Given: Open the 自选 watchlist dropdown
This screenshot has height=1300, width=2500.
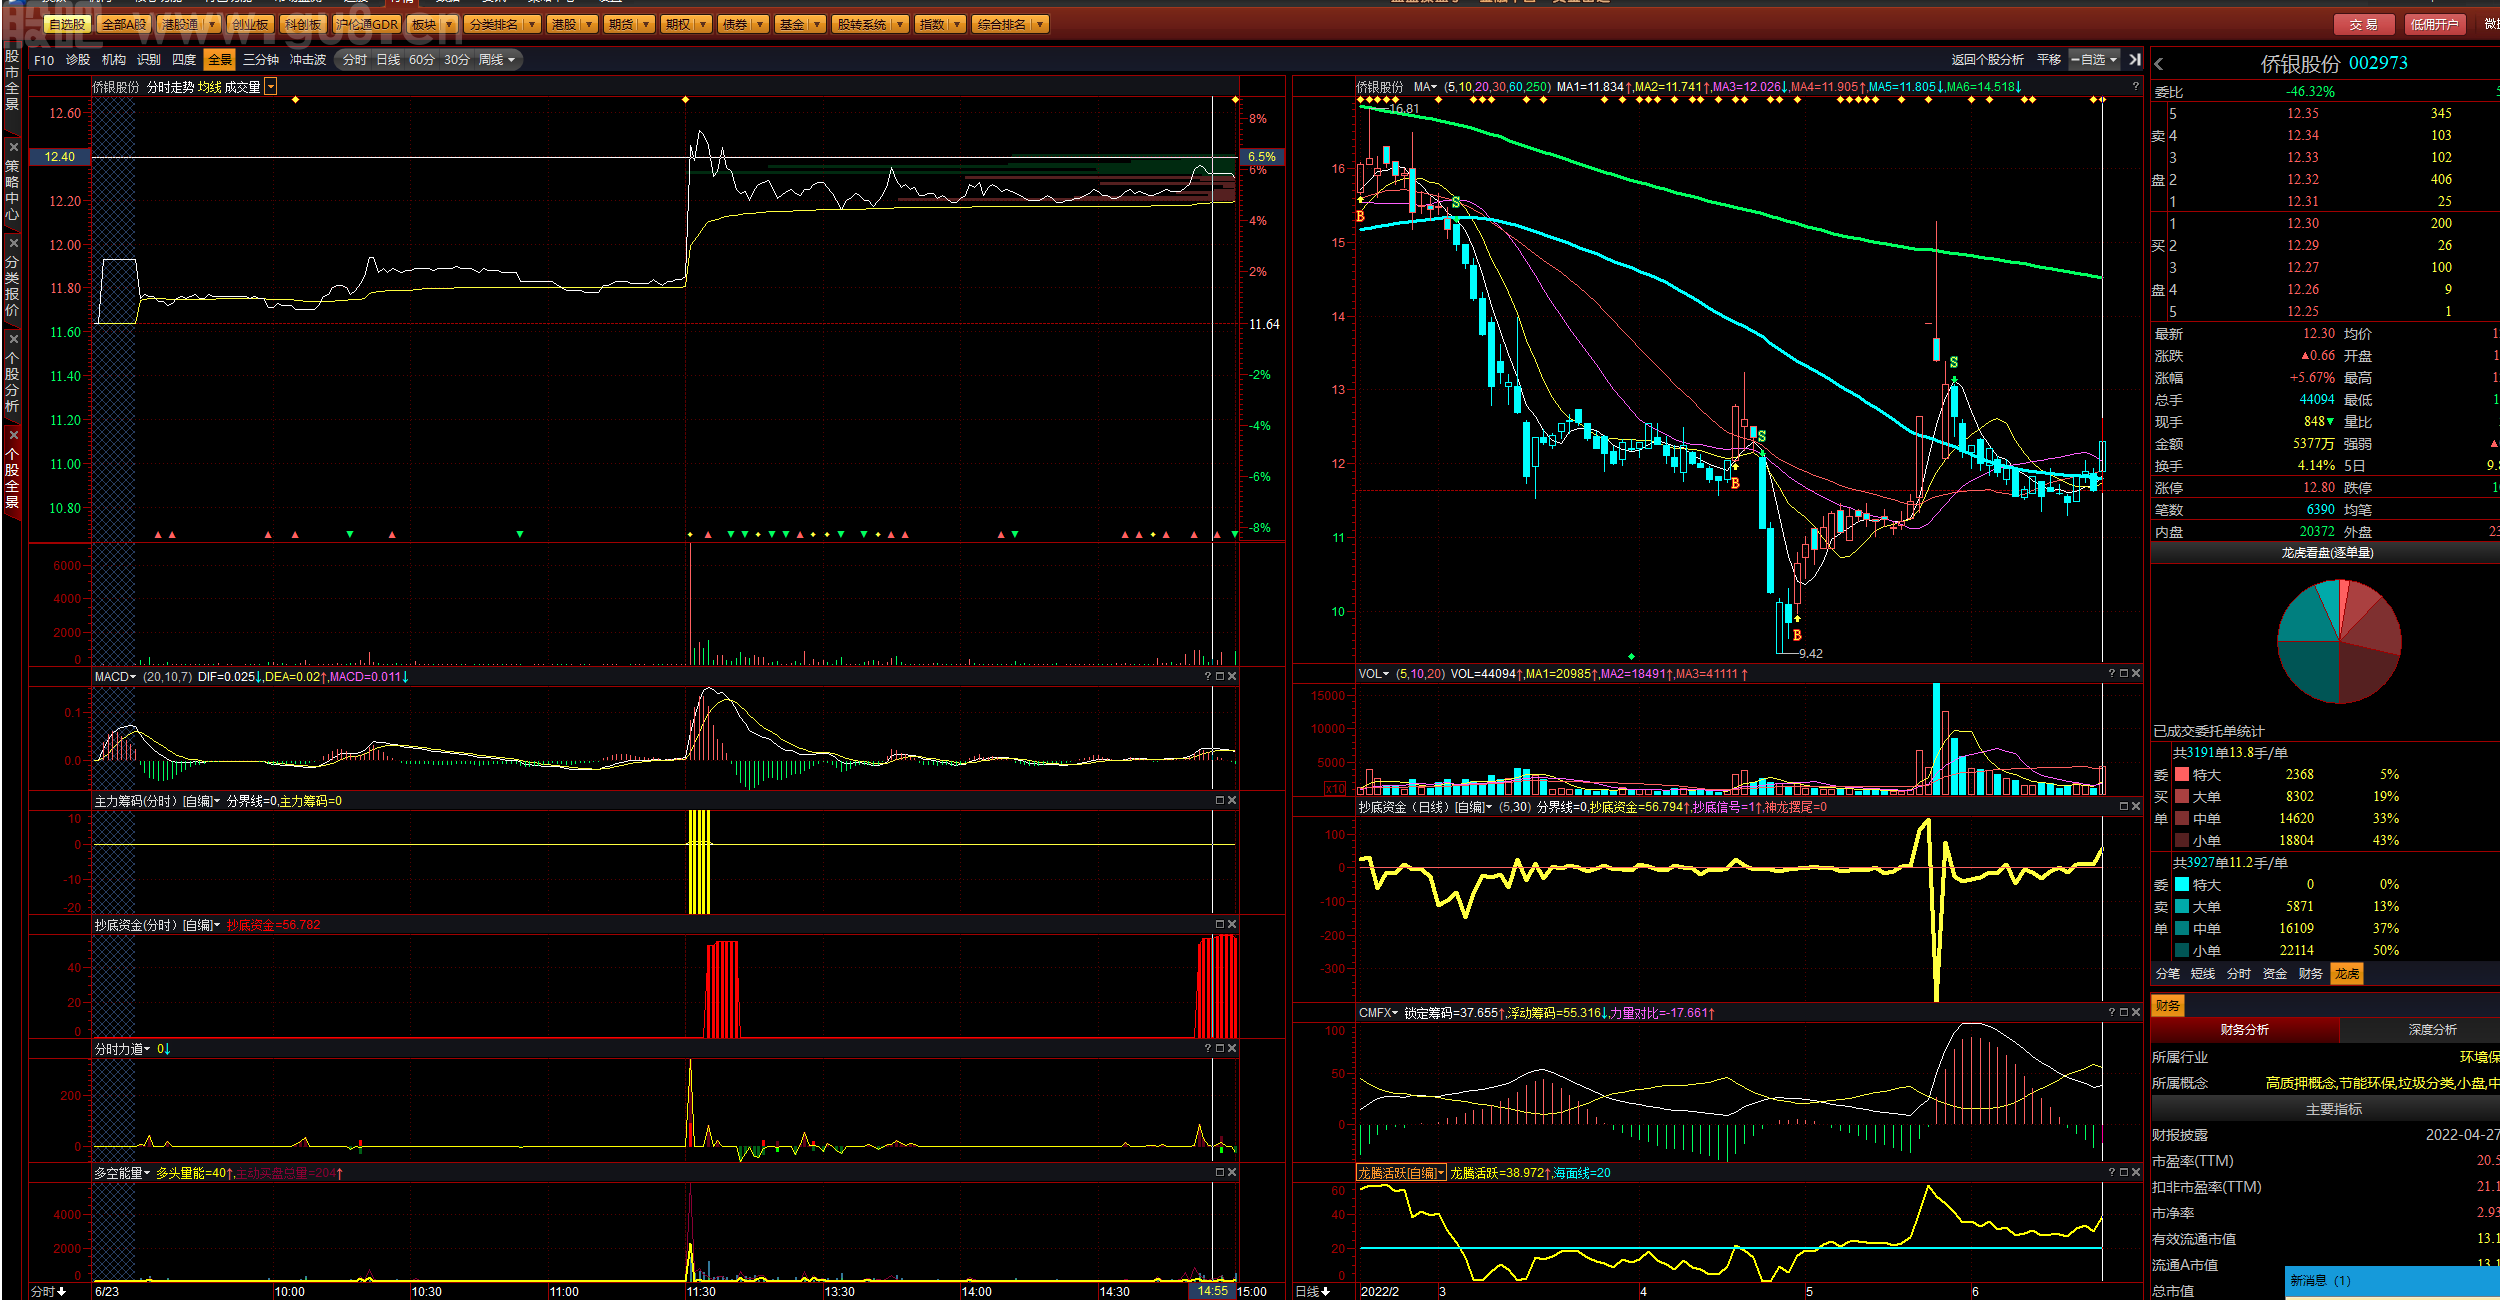Looking at the screenshot, I should coord(2094,60).
